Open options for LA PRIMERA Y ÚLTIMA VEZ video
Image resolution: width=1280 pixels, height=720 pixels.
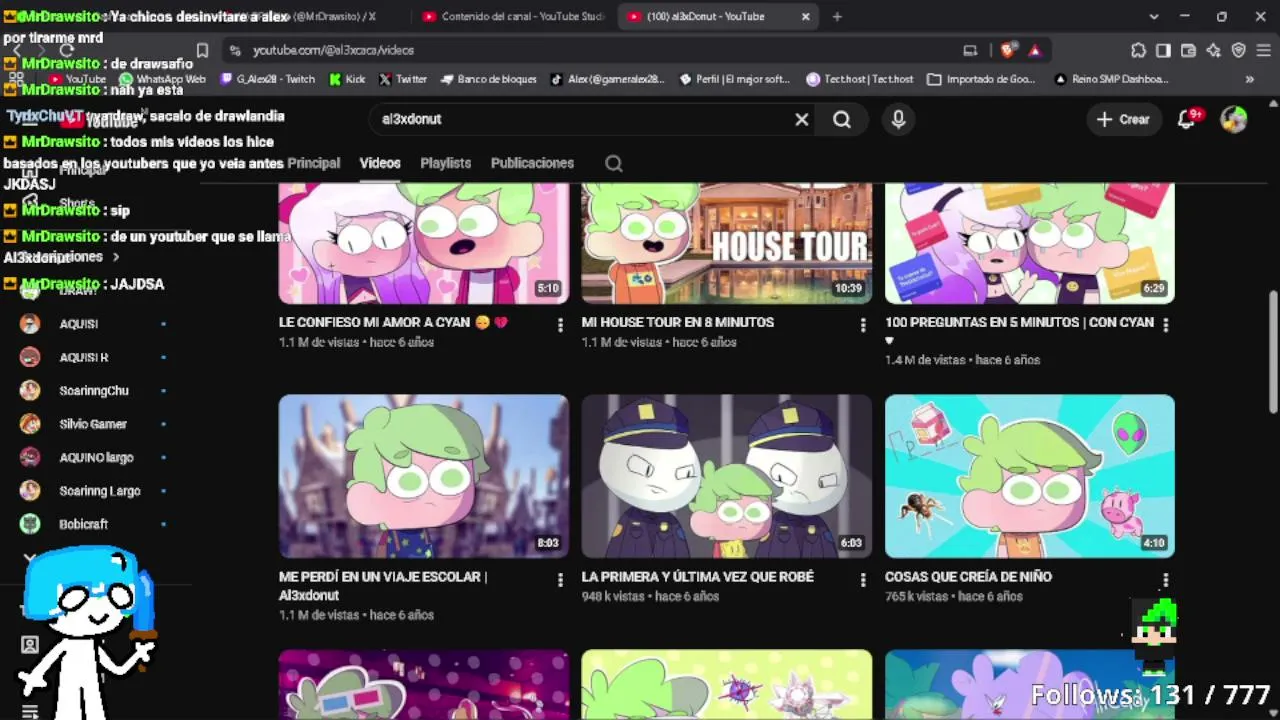point(863,580)
